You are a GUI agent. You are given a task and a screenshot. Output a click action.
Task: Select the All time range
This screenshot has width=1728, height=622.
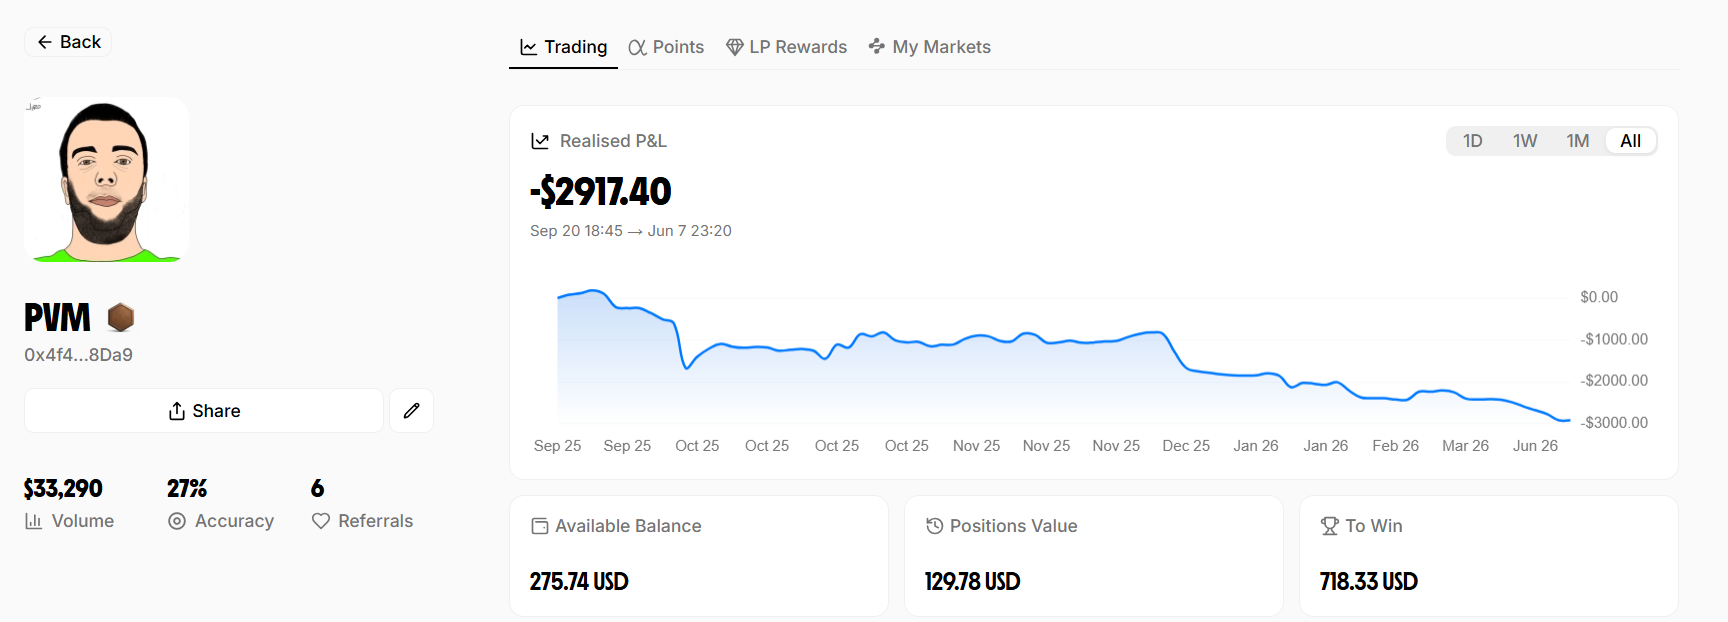(x=1631, y=141)
